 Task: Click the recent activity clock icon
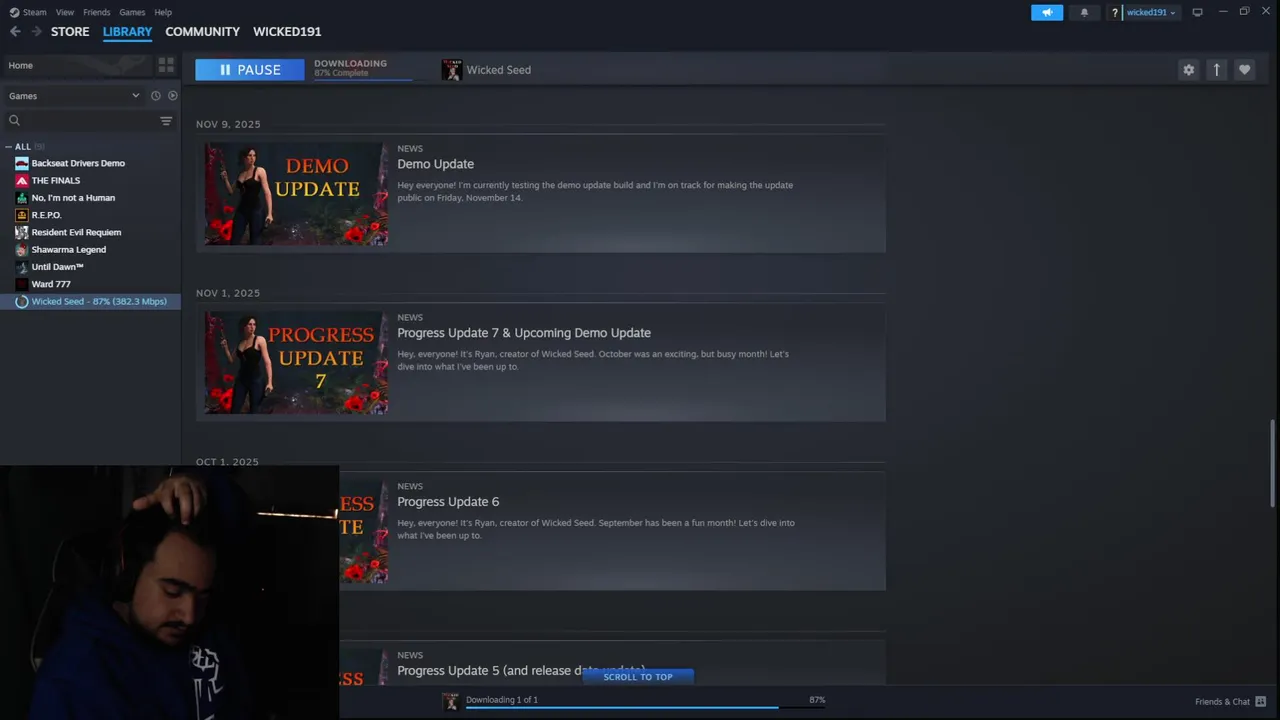click(155, 96)
